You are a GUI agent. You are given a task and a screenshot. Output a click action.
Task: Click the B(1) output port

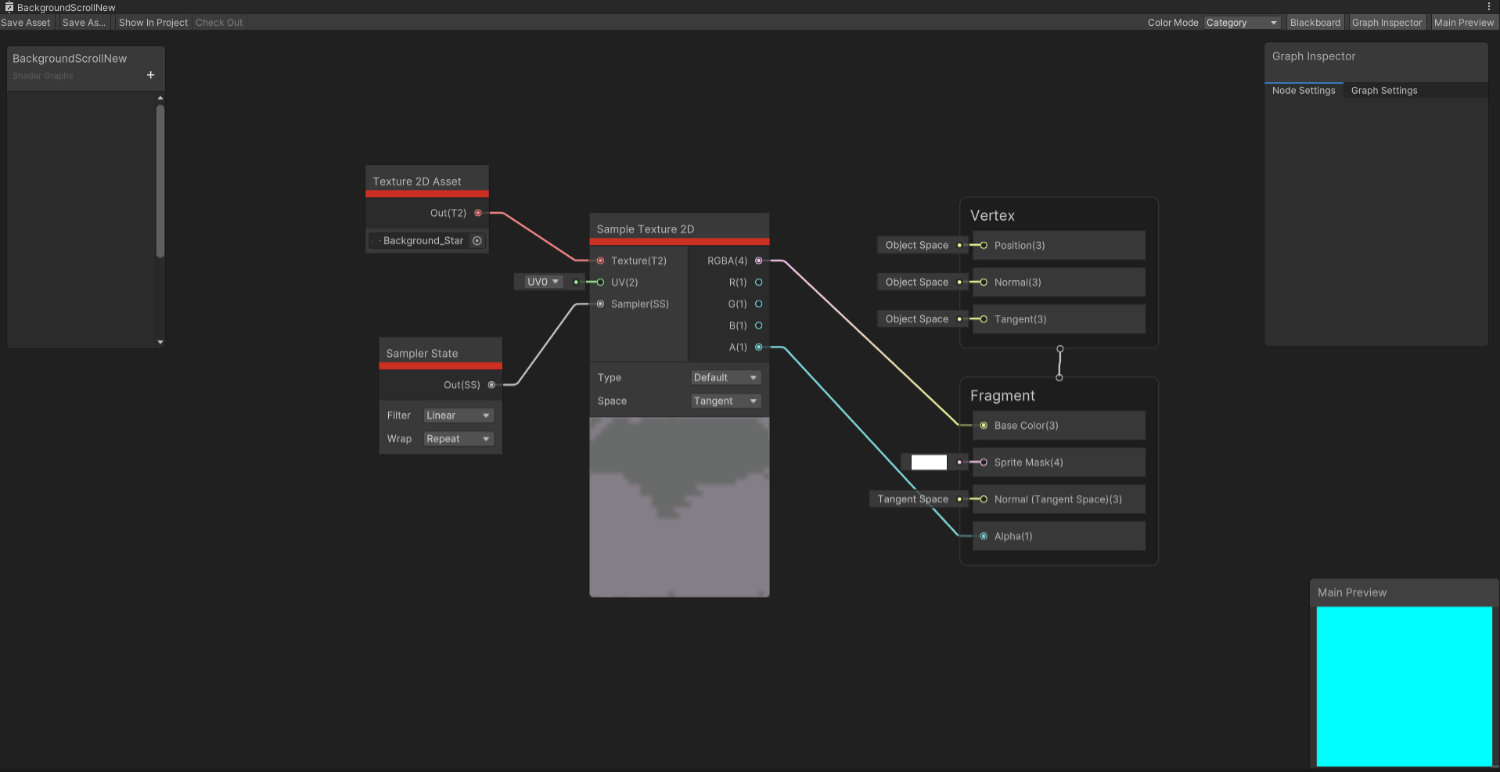tap(759, 325)
